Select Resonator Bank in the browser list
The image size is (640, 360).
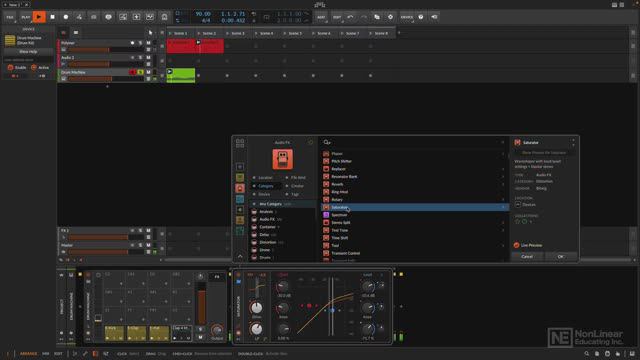[414, 177]
